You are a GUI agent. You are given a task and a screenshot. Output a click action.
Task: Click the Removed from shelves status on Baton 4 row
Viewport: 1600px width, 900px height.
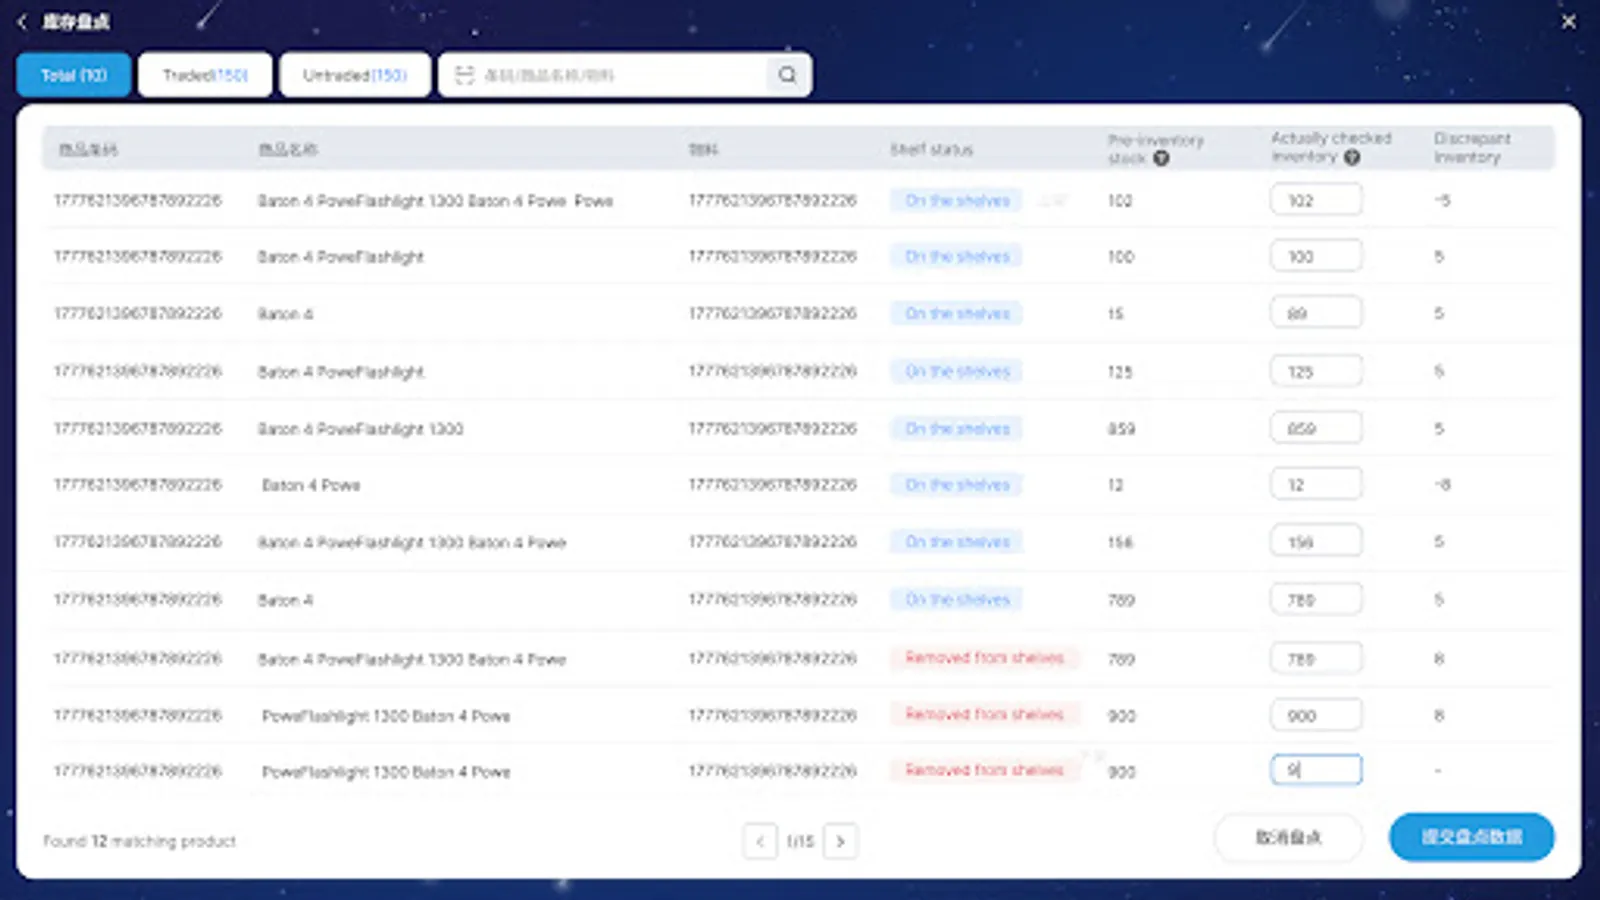click(x=984, y=658)
